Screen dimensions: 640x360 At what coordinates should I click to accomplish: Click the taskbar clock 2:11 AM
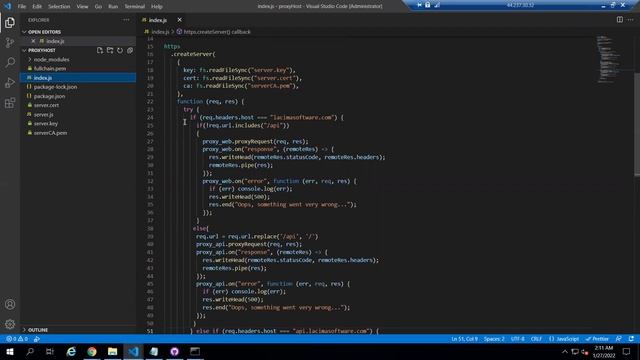[603, 351]
